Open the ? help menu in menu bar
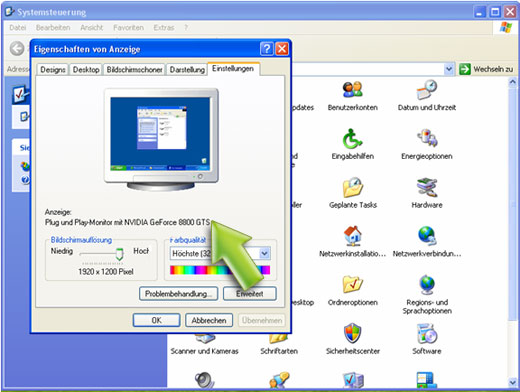Image resolution: width=520 pixels, height=392 pixels. click(186, 28)
